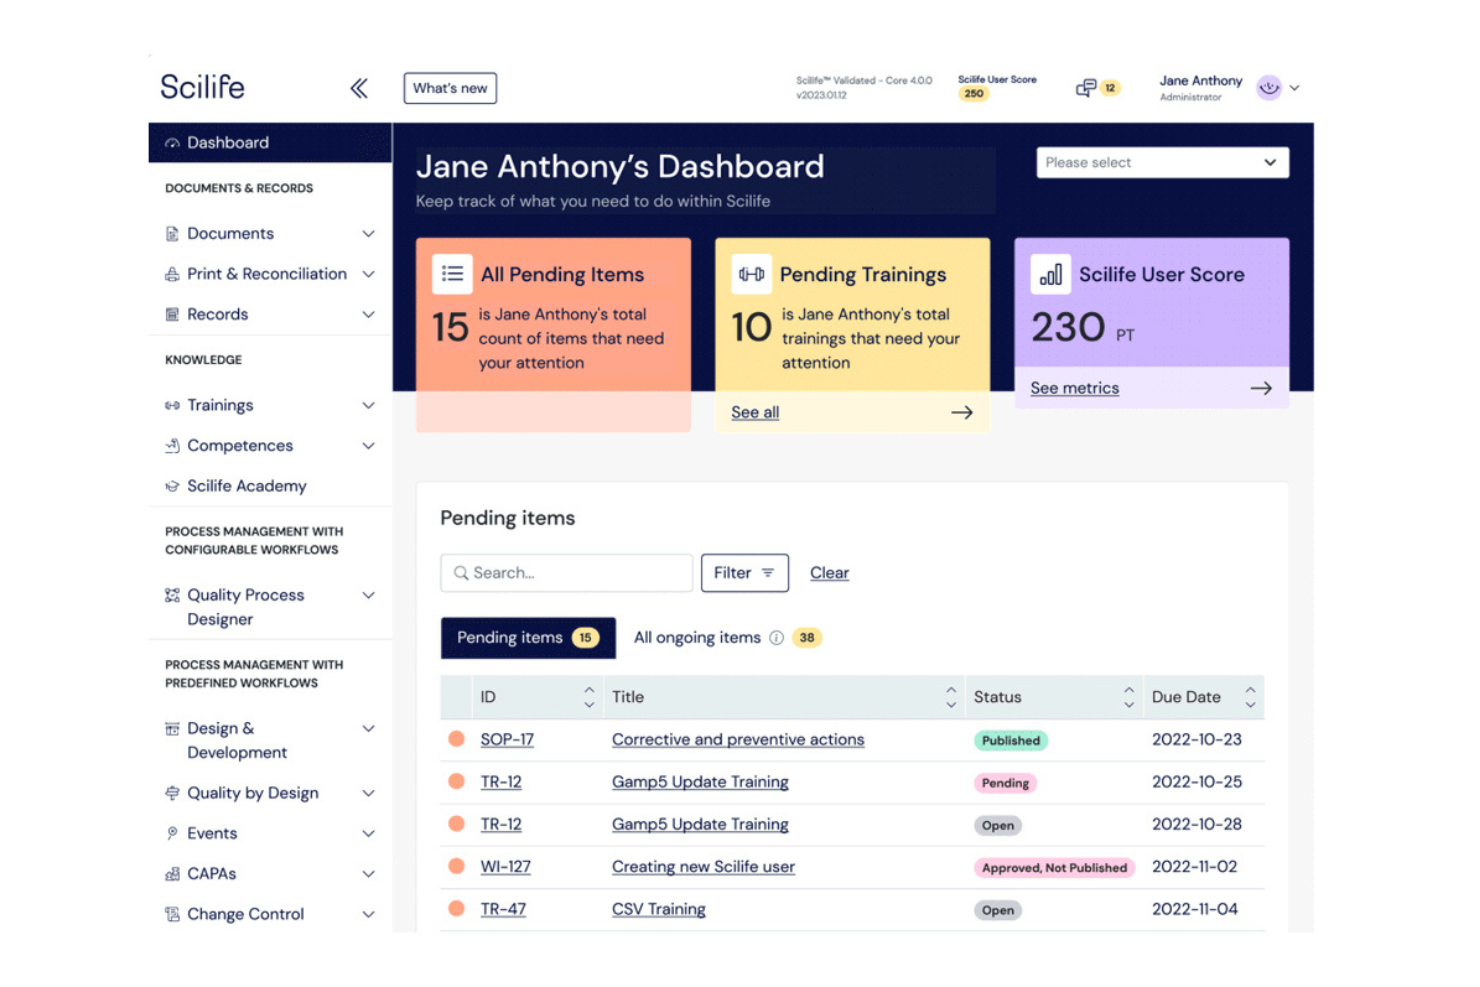Click the pending items Search field
Image resolution: width=1480 pixels, height=987 pixels.
566,573
